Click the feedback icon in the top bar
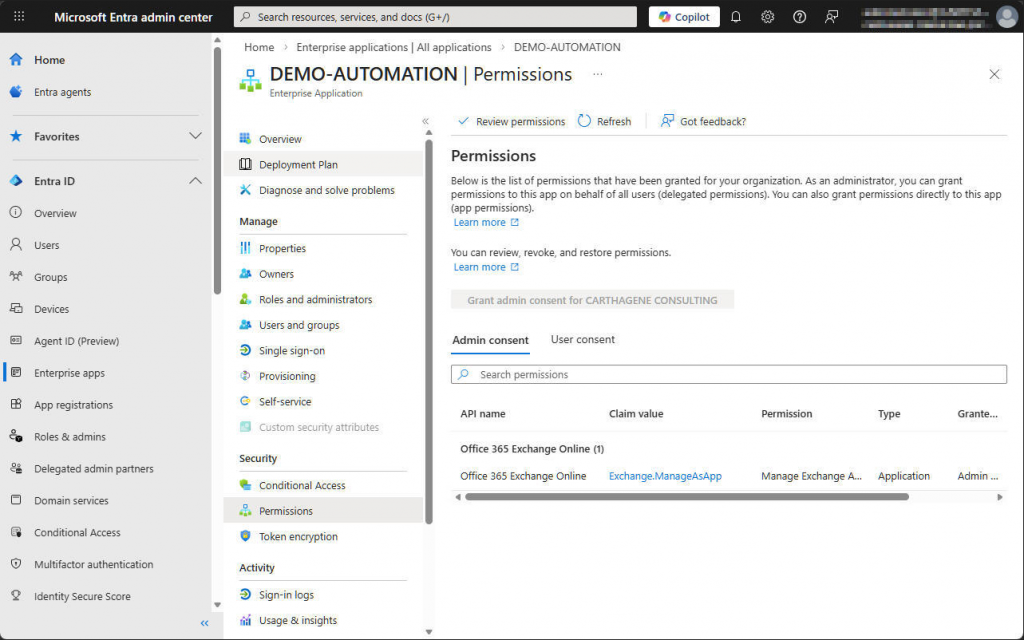The width and height of the screenshot is (1024, 640). coord(831,16)
